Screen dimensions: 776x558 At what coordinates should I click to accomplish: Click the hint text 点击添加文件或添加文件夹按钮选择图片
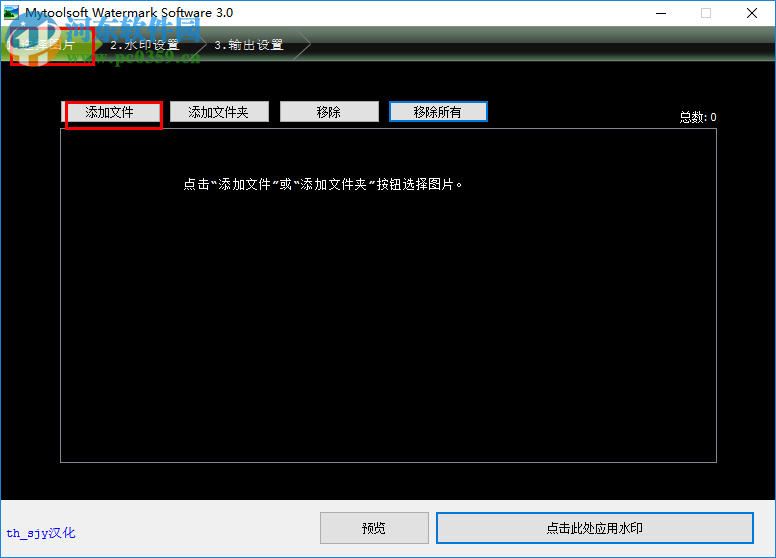point(323,185)
